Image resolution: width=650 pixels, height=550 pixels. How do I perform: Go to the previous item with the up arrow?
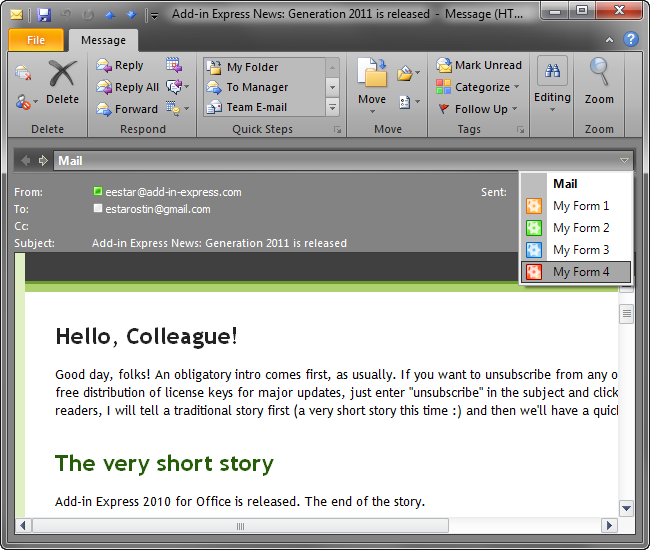pyautogui.click(x=110, y=15)
